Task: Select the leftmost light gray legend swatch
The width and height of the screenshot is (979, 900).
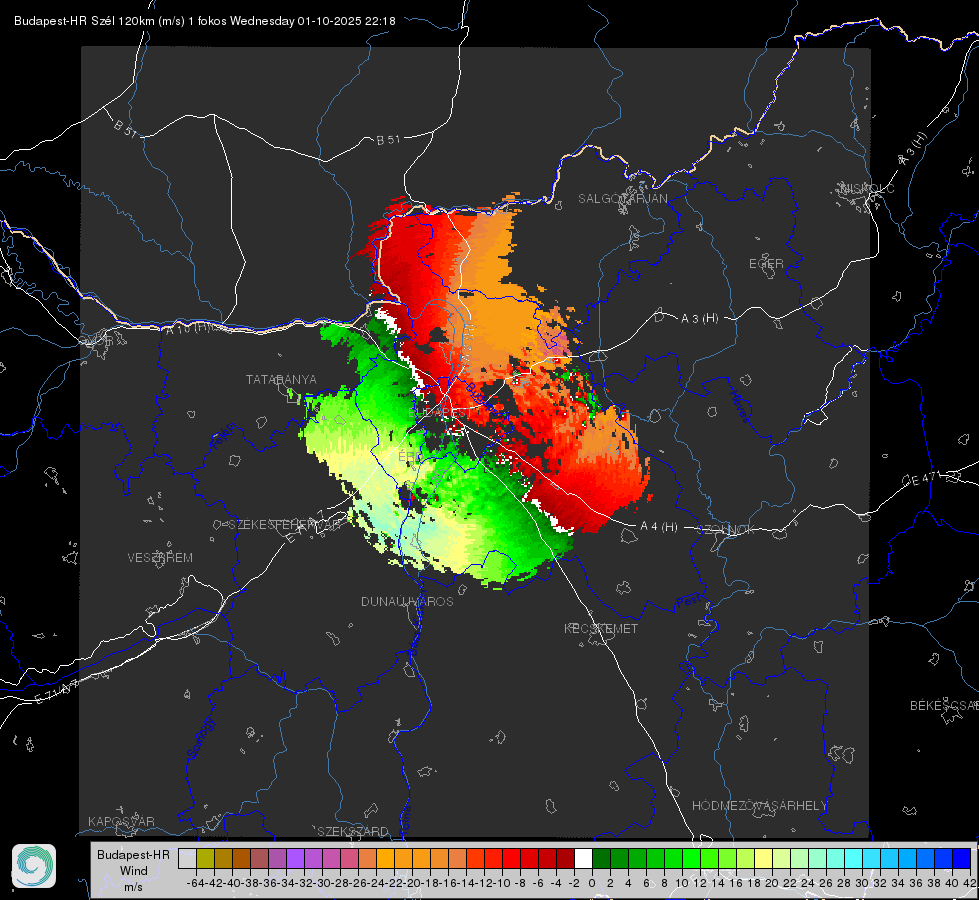Action: (x=187, y=858)
